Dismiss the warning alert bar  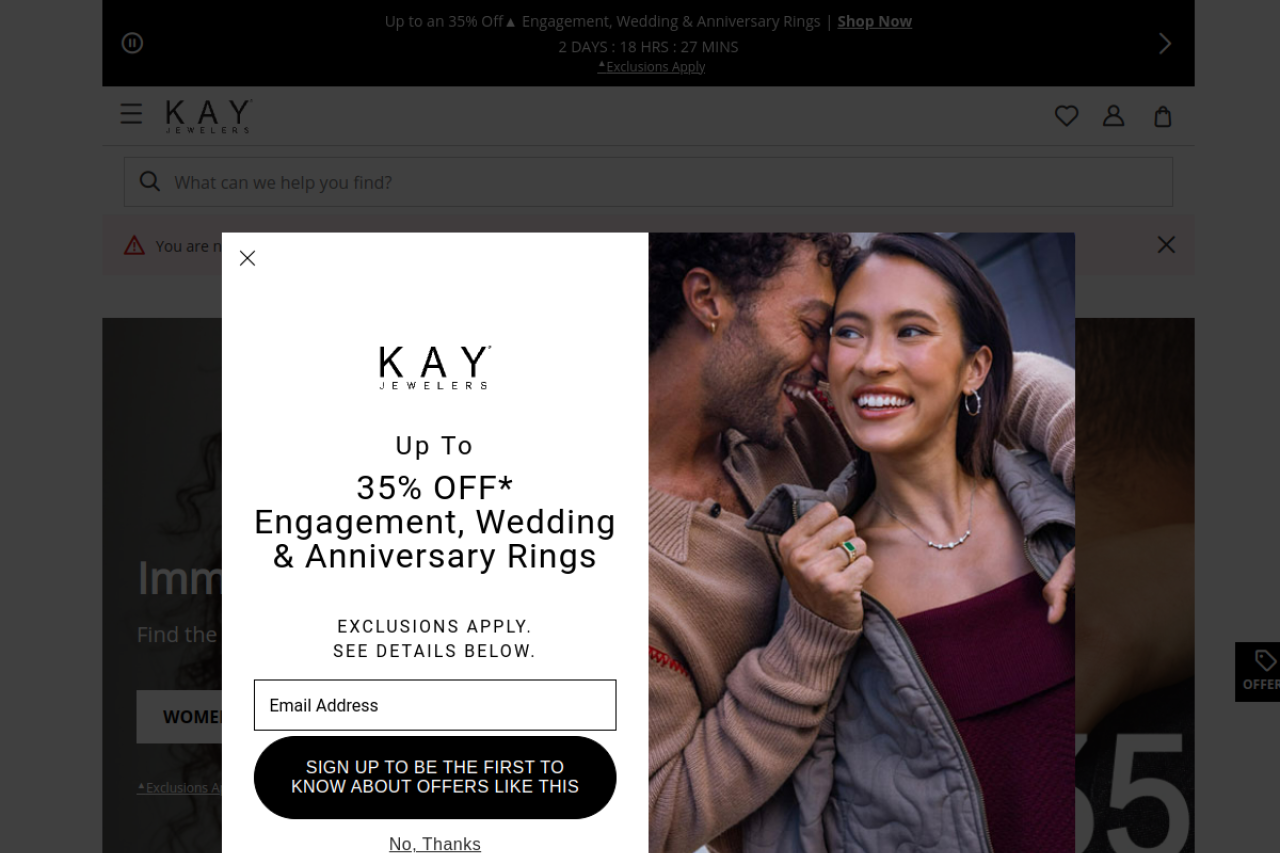[x=1166, y=244]
